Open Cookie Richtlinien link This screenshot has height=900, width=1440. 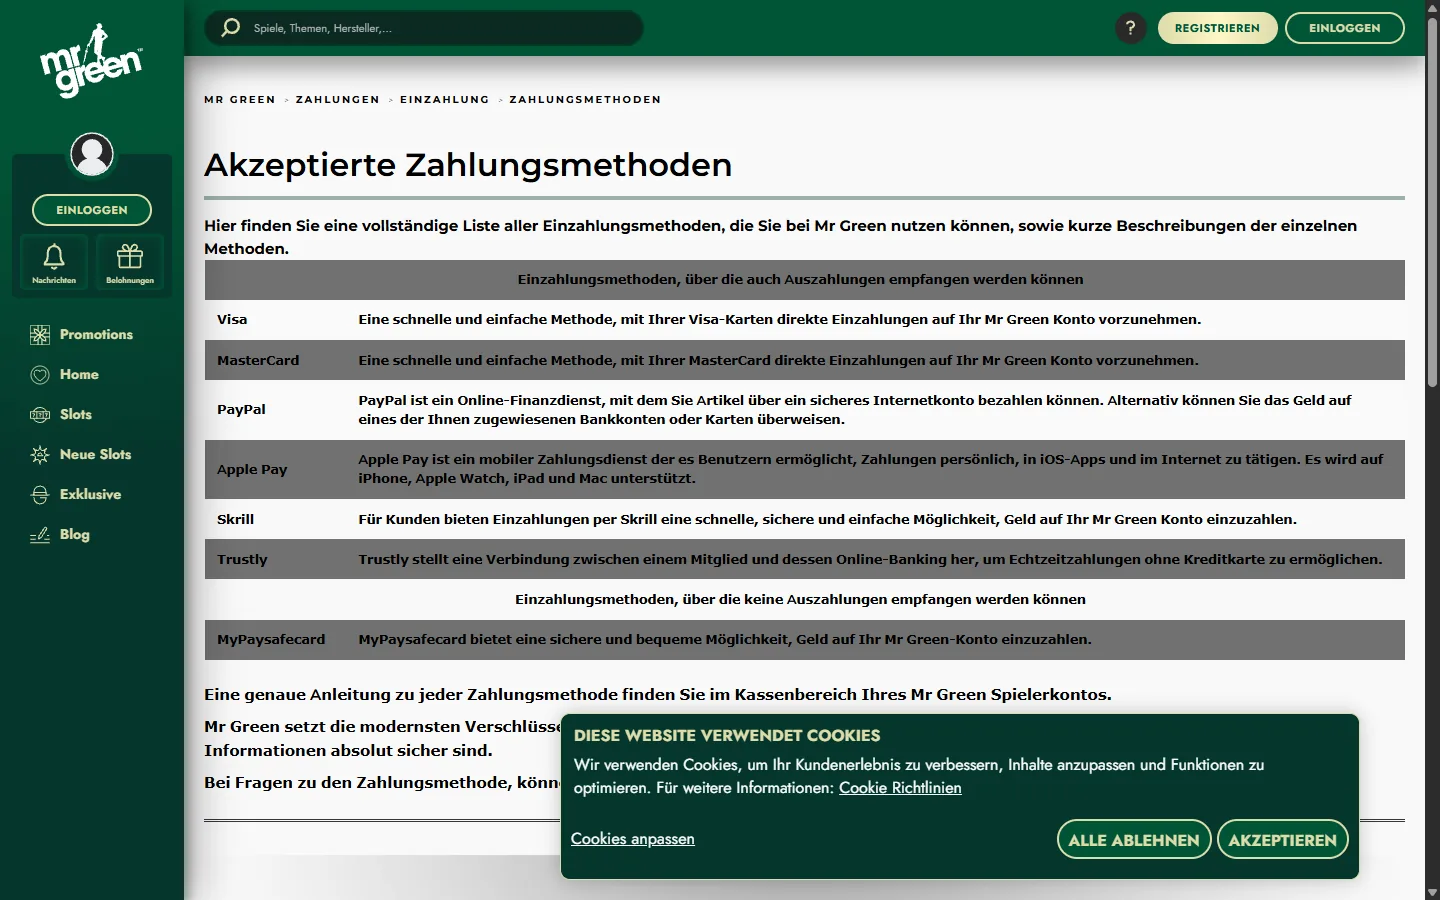[x=900, y=788]
